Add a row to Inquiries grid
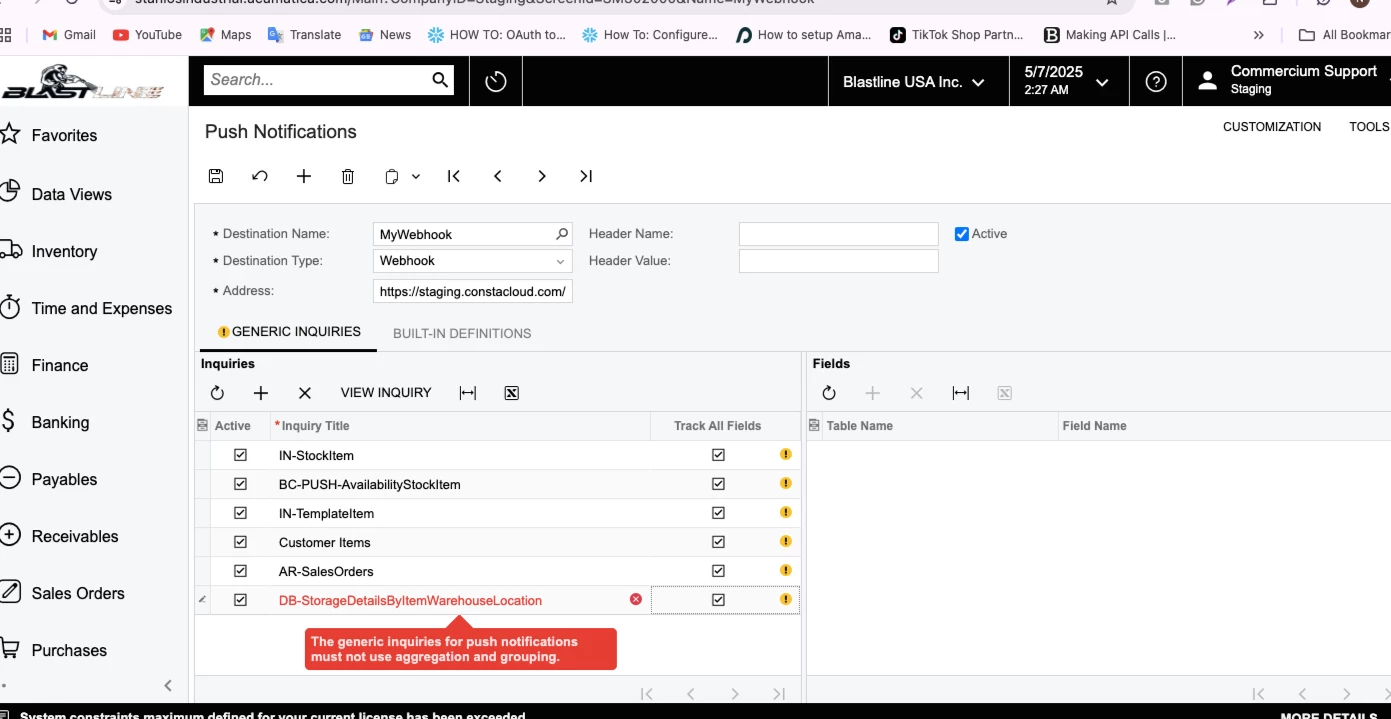 (261, 393)
